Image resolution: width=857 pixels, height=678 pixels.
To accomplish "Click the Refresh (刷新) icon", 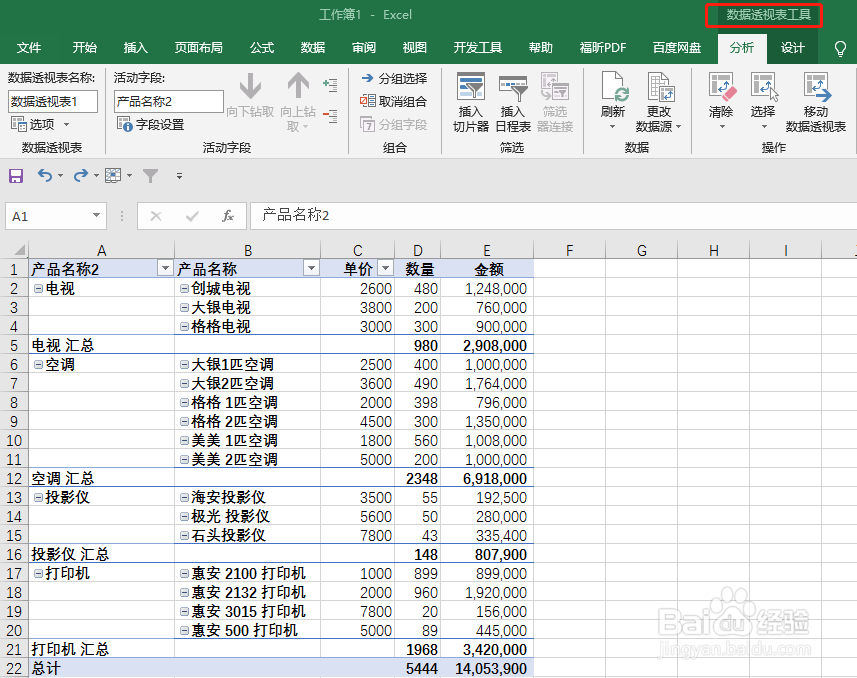I will click(613, 87).
